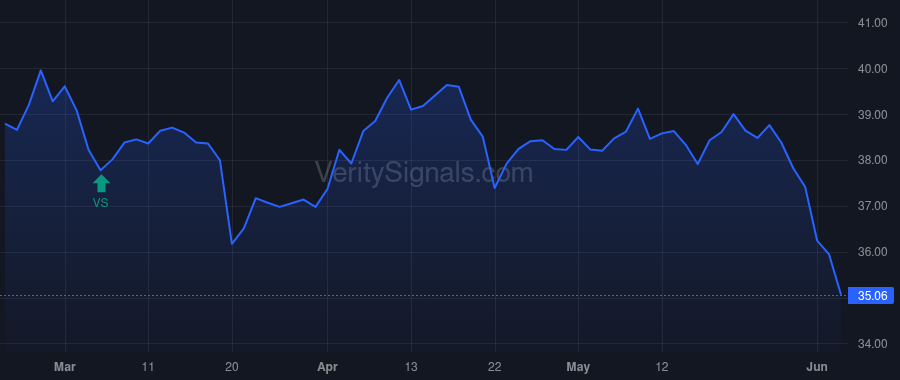Click the 12 date axis label

point(662,367)
